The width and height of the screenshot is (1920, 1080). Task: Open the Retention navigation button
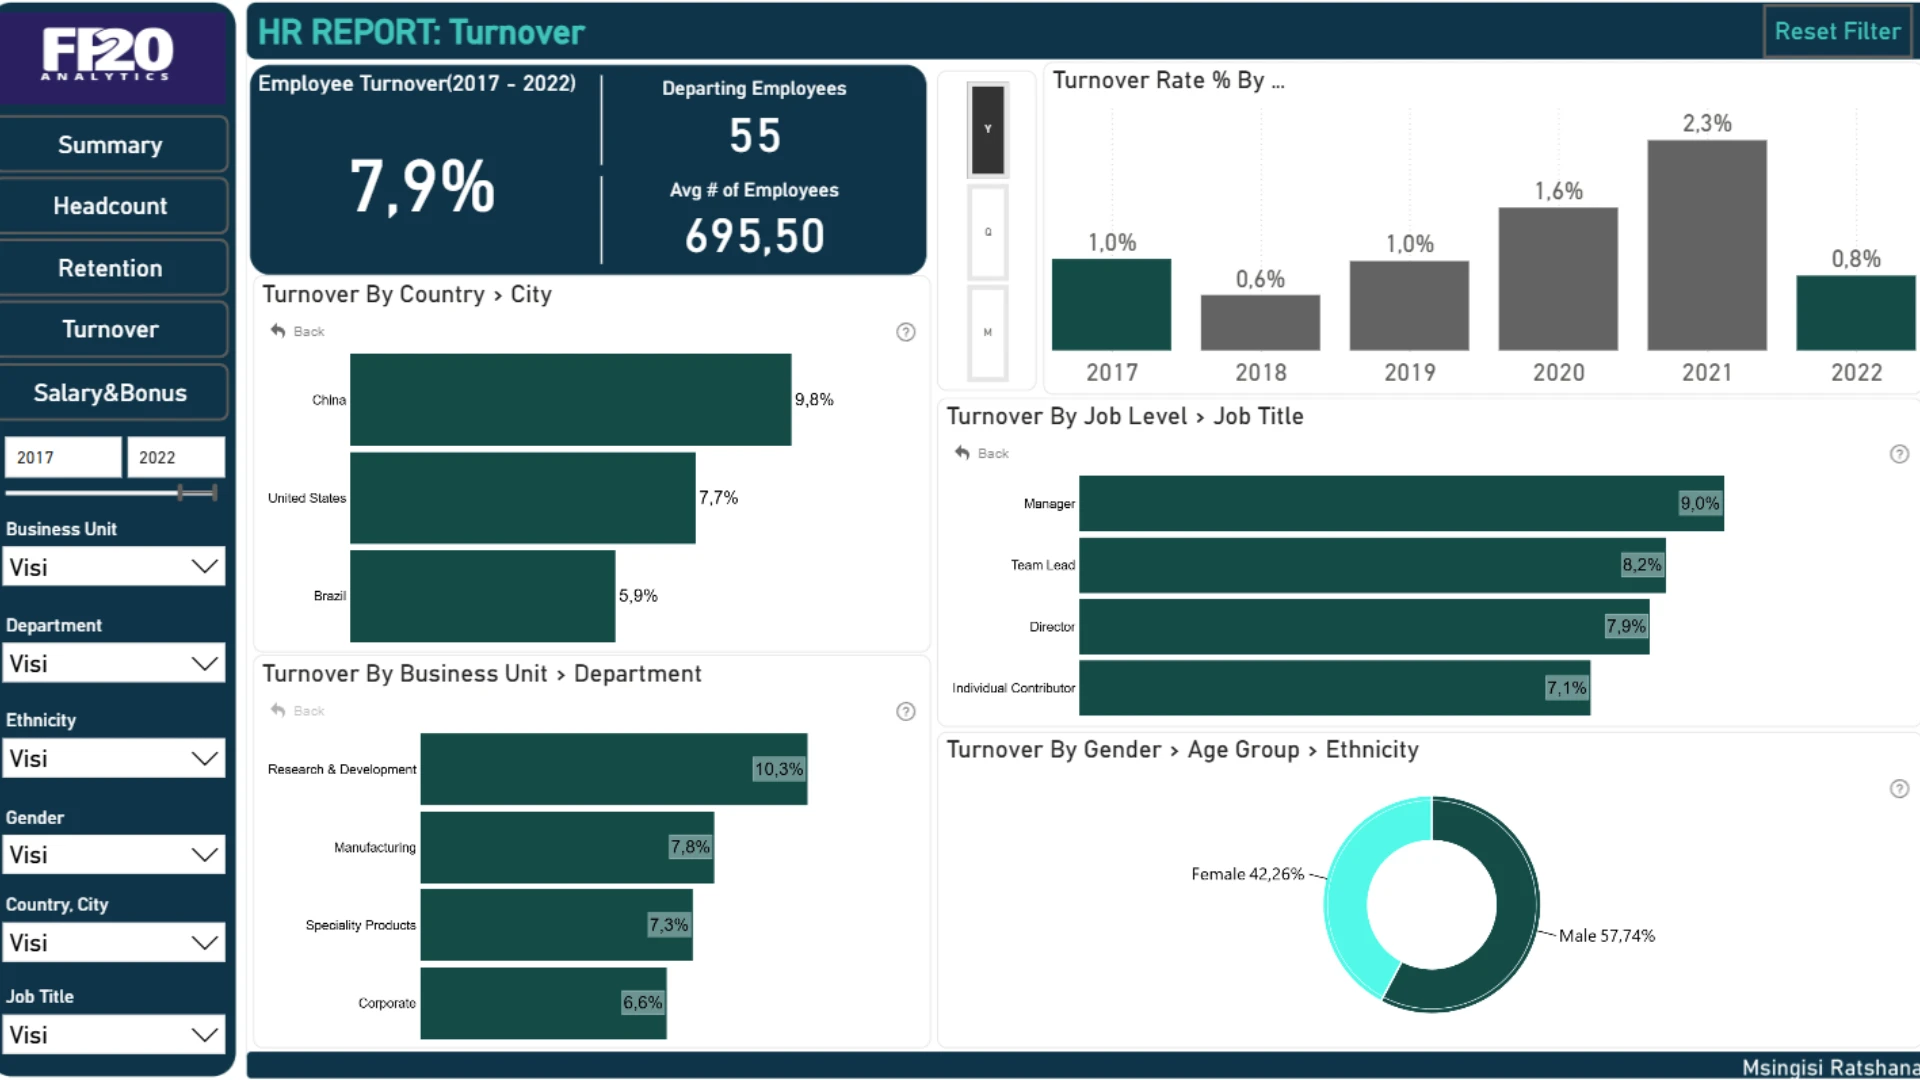click(111, 268)
